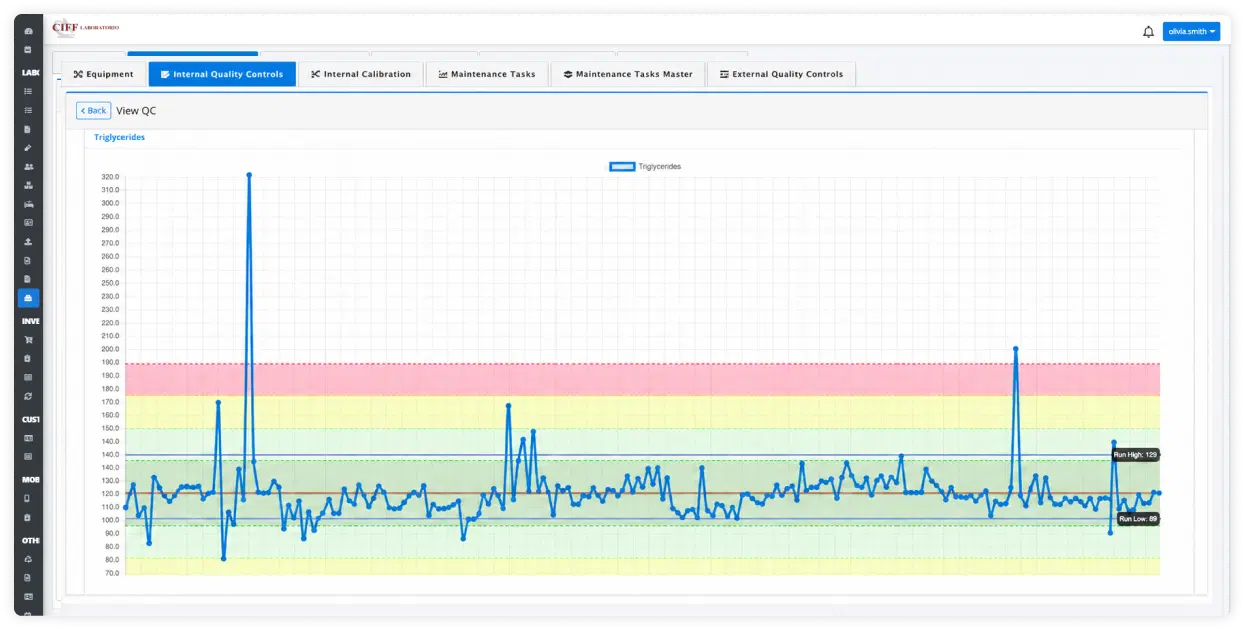Click the Back button
Viewport: 1245px width, 630px height.
coord(93,111)
